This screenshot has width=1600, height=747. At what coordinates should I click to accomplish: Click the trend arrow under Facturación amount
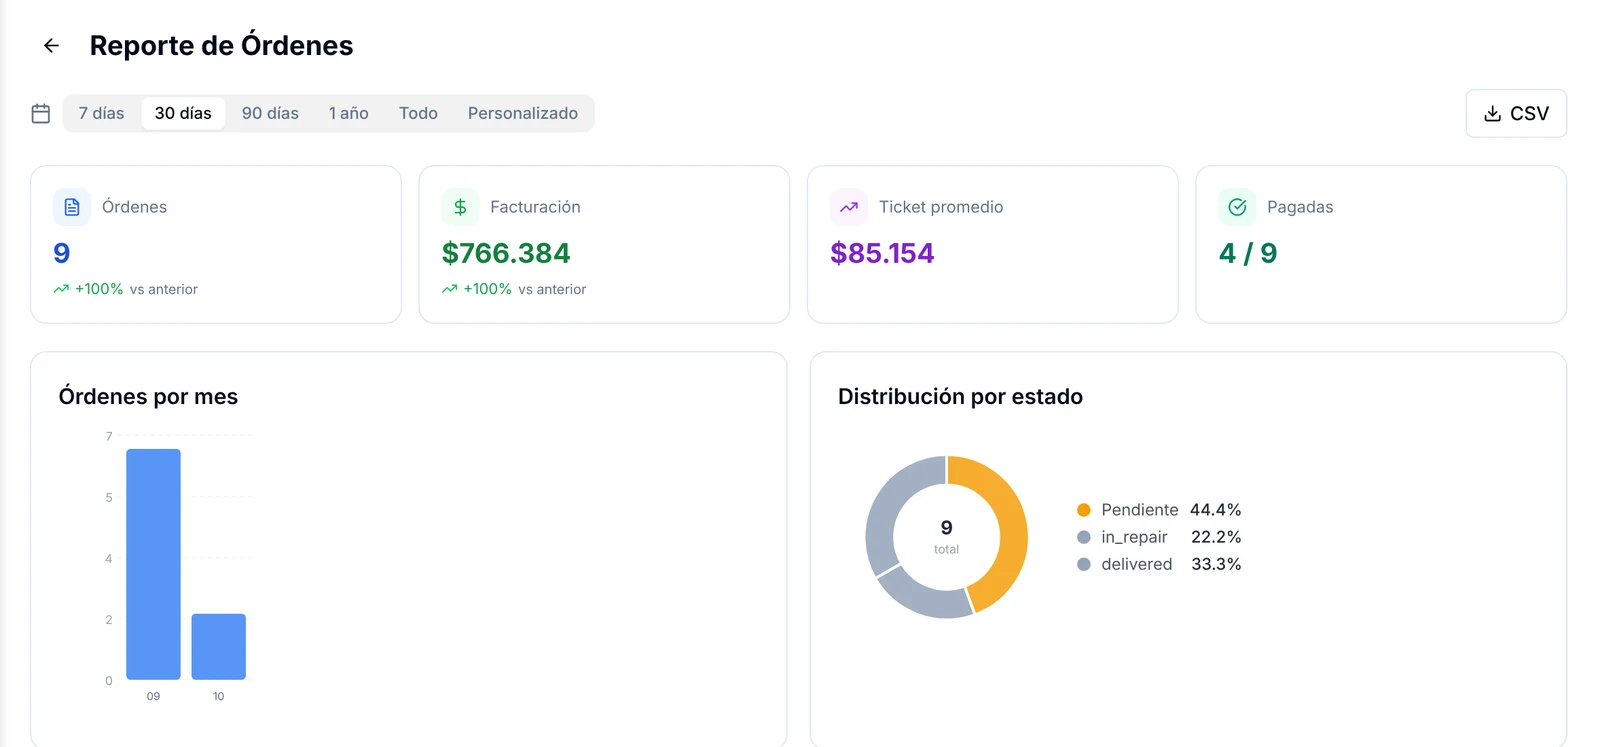pos(450,289)
